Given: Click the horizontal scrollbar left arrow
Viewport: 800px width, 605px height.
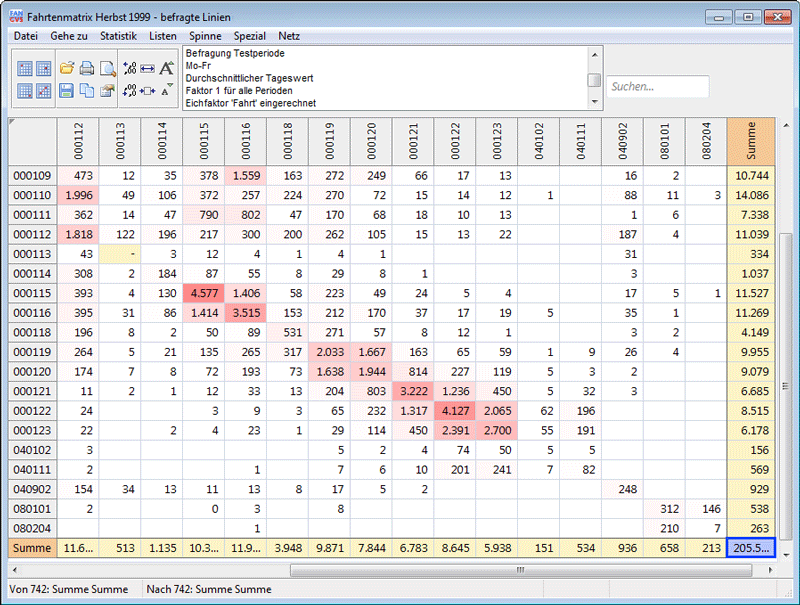Looking at the screenshot, I should pos(15,570).
